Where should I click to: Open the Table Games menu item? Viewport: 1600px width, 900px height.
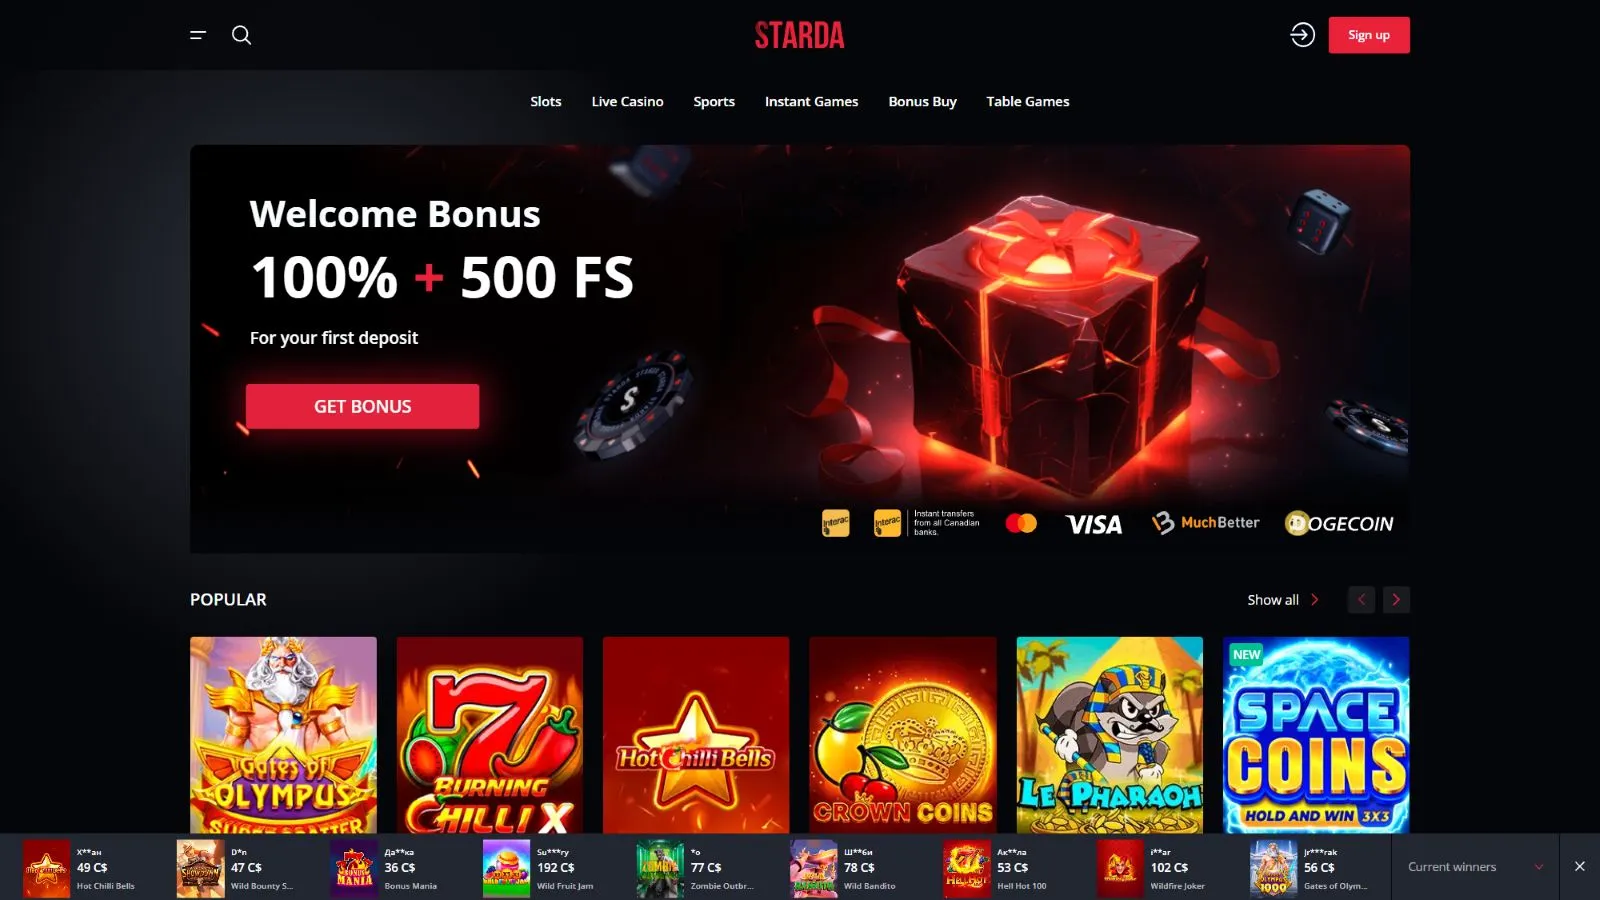(x=1028, y=101)
